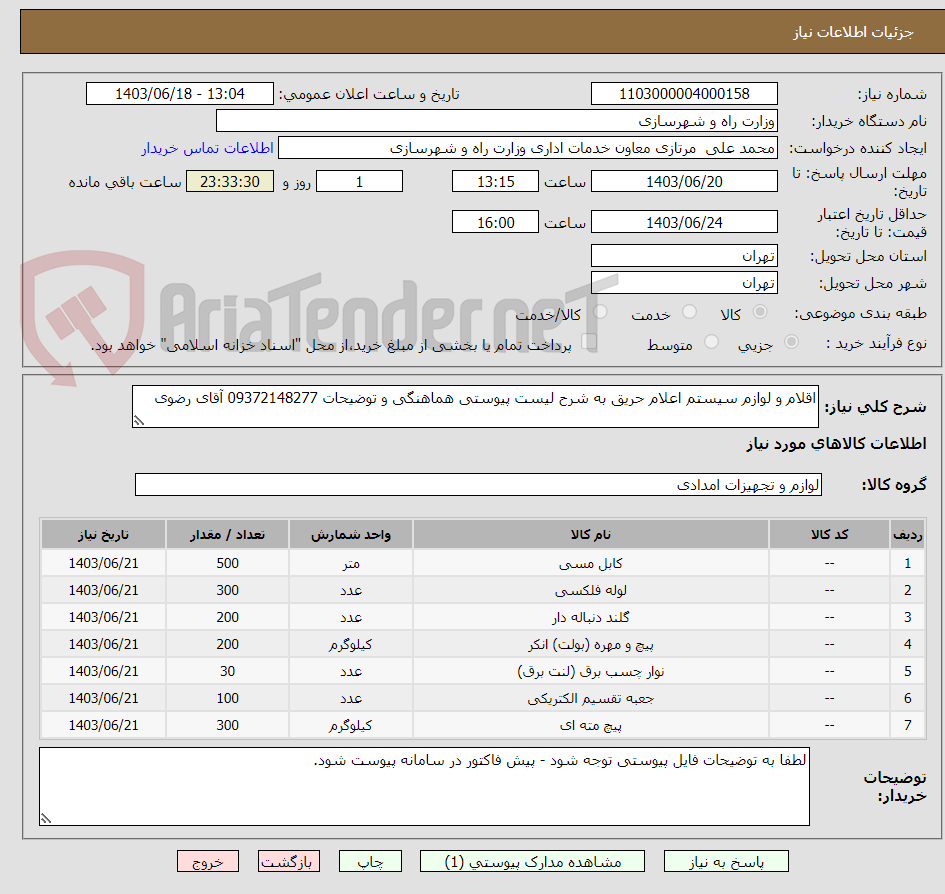Open اطلاعات تماس خریدار link
This screenshot has height=894, width=945.
coord(207,148)
